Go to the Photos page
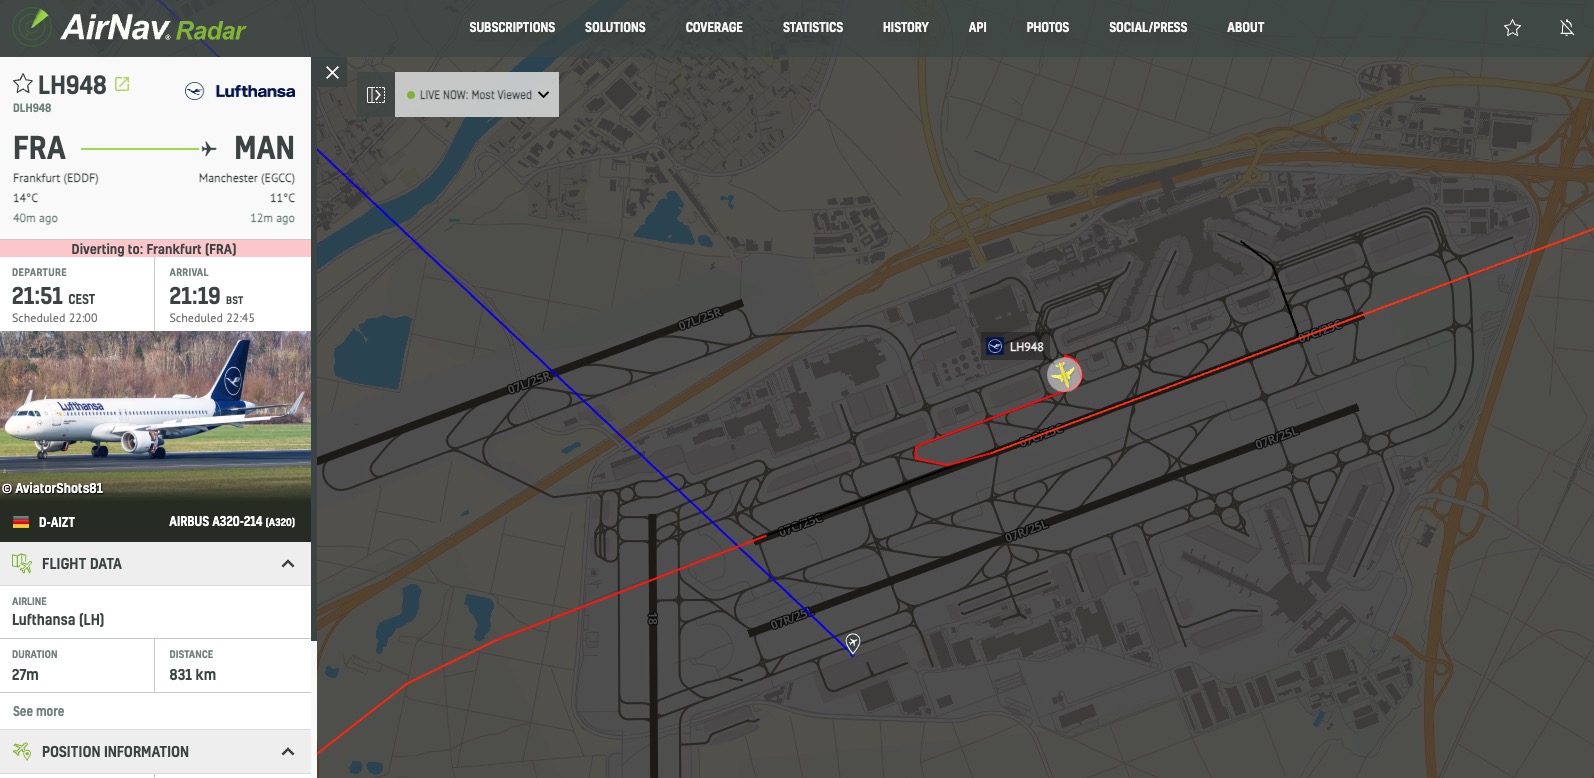The height and width of the screenshot is (778, 1594). 1048,27
